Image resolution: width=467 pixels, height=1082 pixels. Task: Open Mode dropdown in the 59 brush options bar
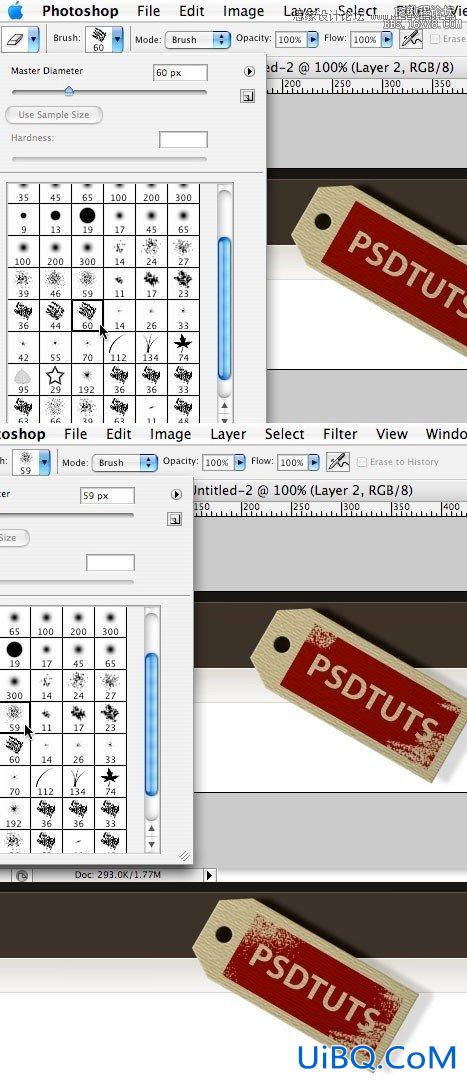click(x=125, y=462)
